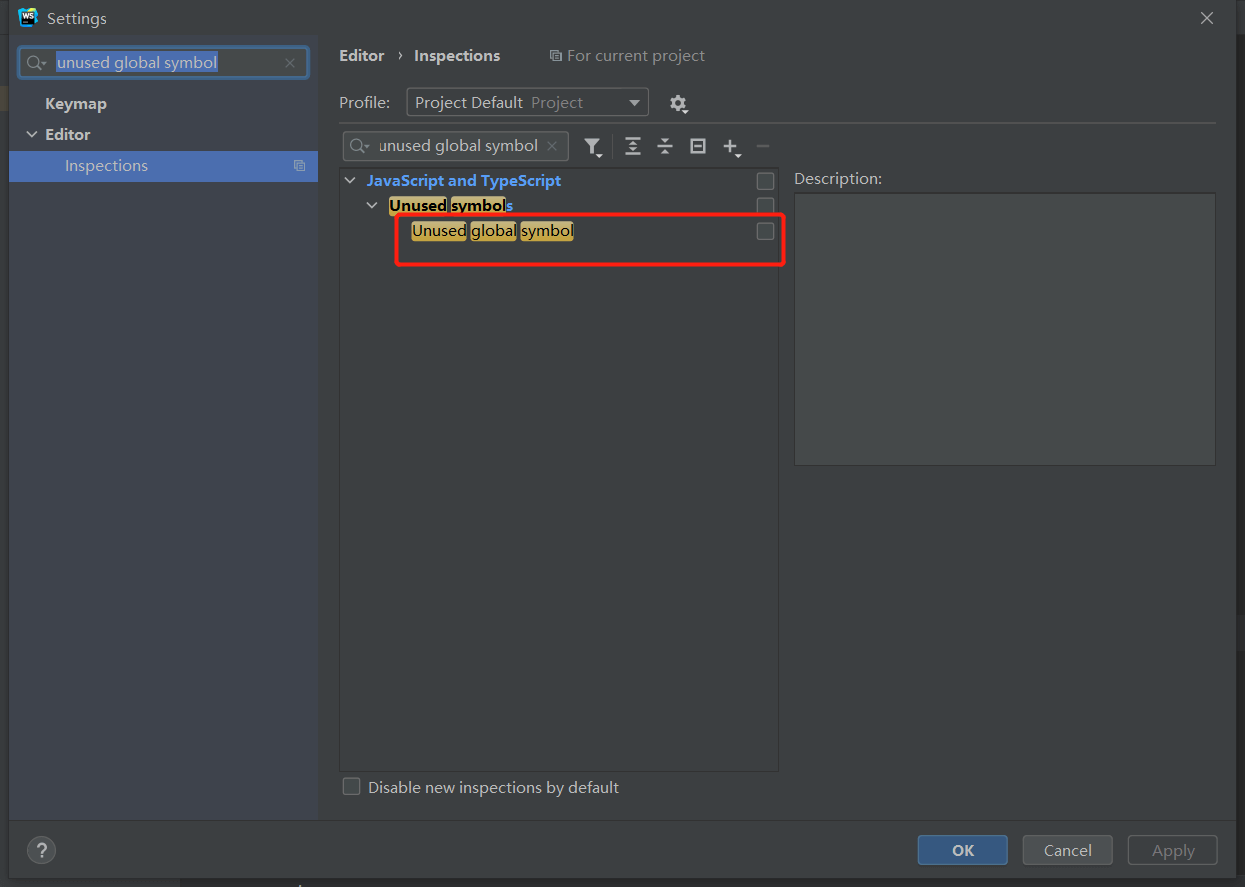Image resolution: width=1245 pixels, height=887 pixels.
Task: Check Disable new inspections by default
Action: [x=352, y=787]
